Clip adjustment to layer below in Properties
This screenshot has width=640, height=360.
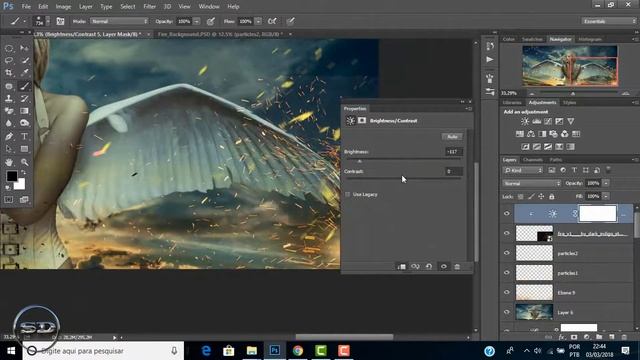tap(401, 267)
